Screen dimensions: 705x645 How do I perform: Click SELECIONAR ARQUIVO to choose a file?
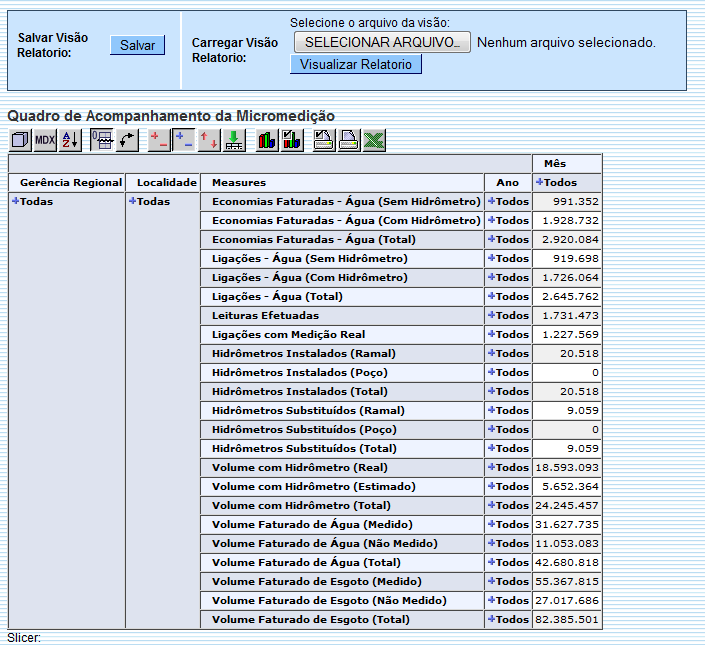tap(382, 42)
